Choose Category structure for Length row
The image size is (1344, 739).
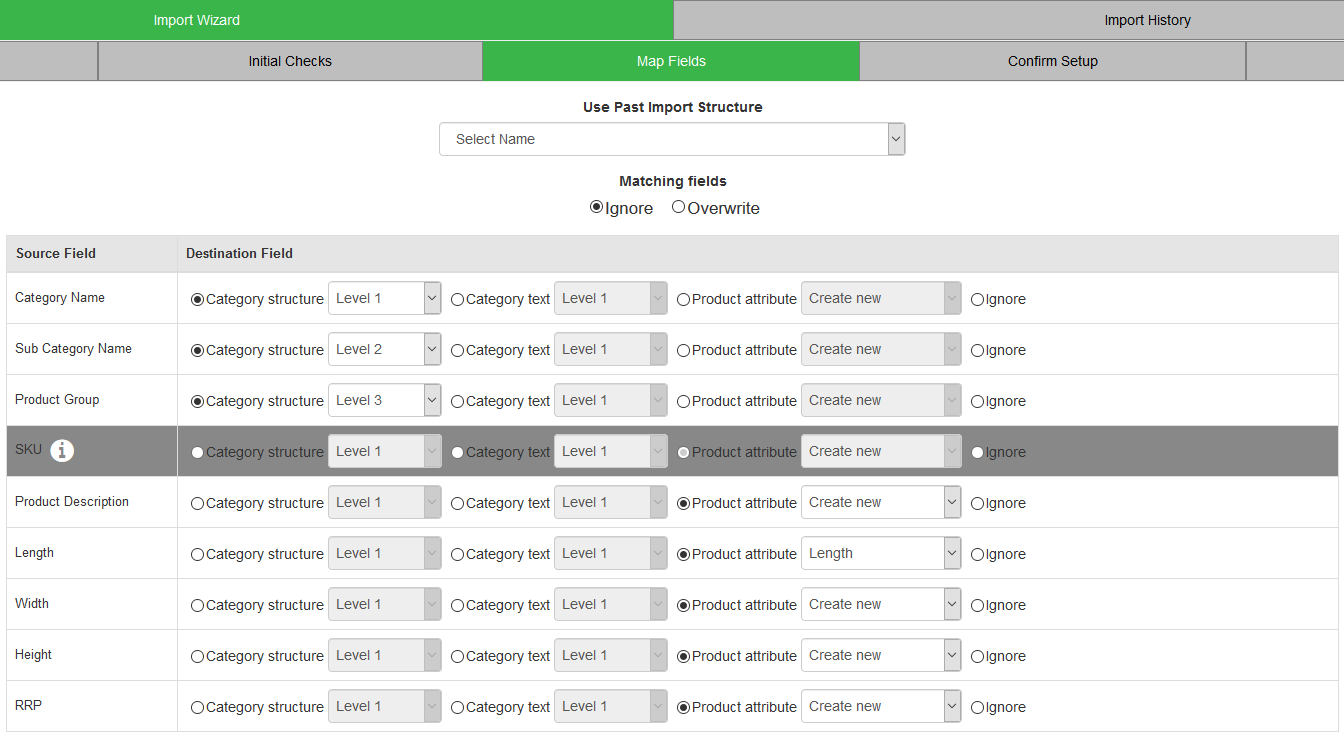coord(198,554)
